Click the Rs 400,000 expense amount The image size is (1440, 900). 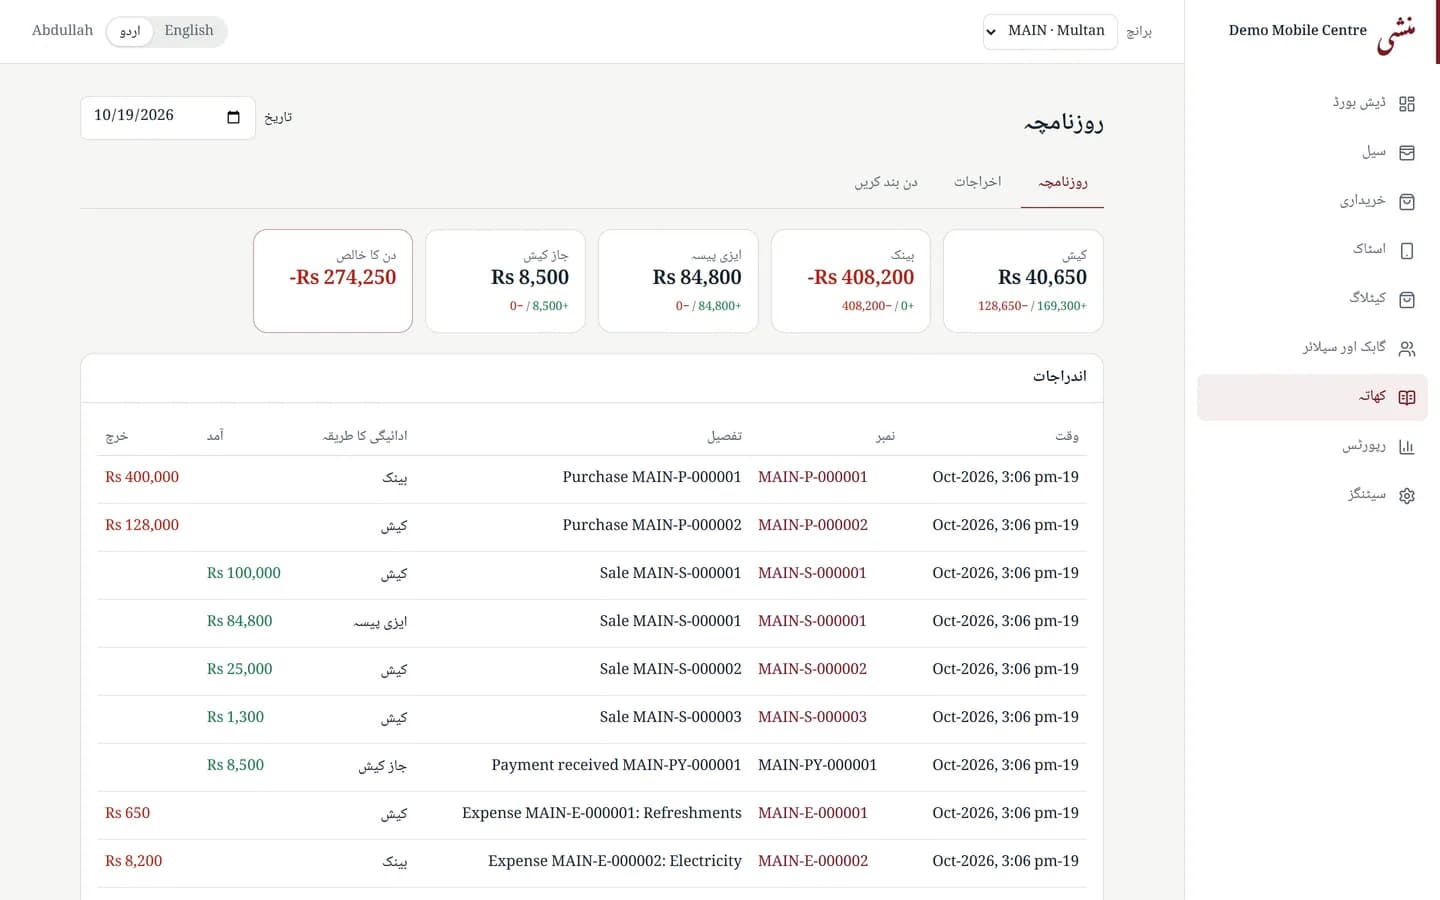(x=142, y=477)
